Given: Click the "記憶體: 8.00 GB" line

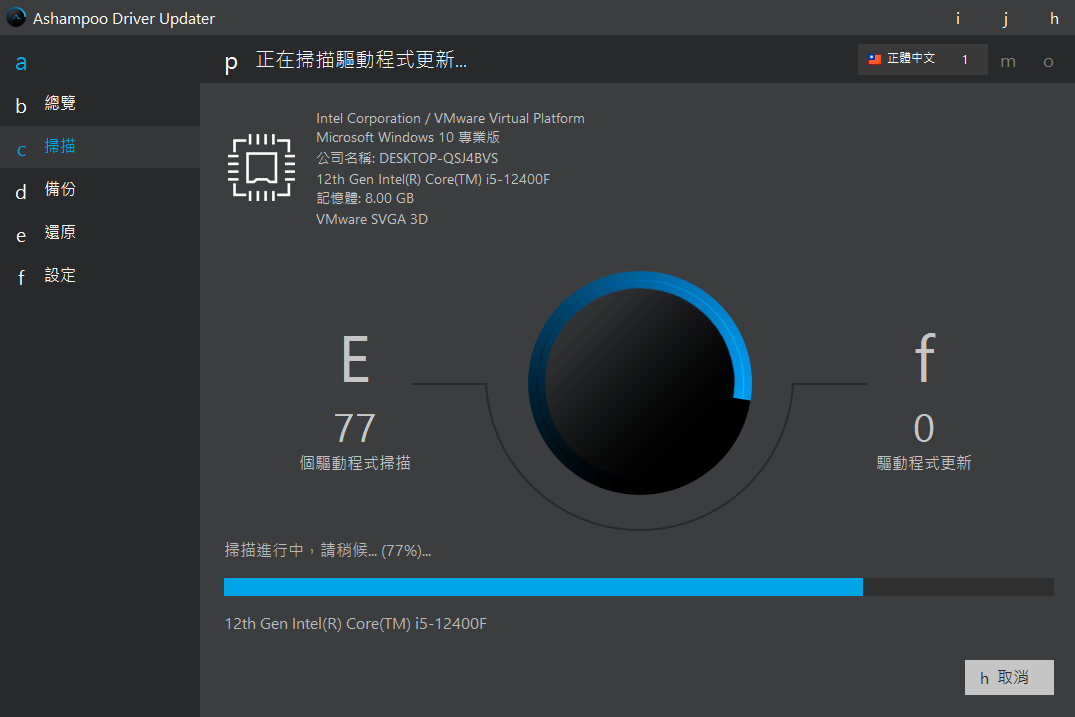Looking at the screenshot, I should click(365, 198).
